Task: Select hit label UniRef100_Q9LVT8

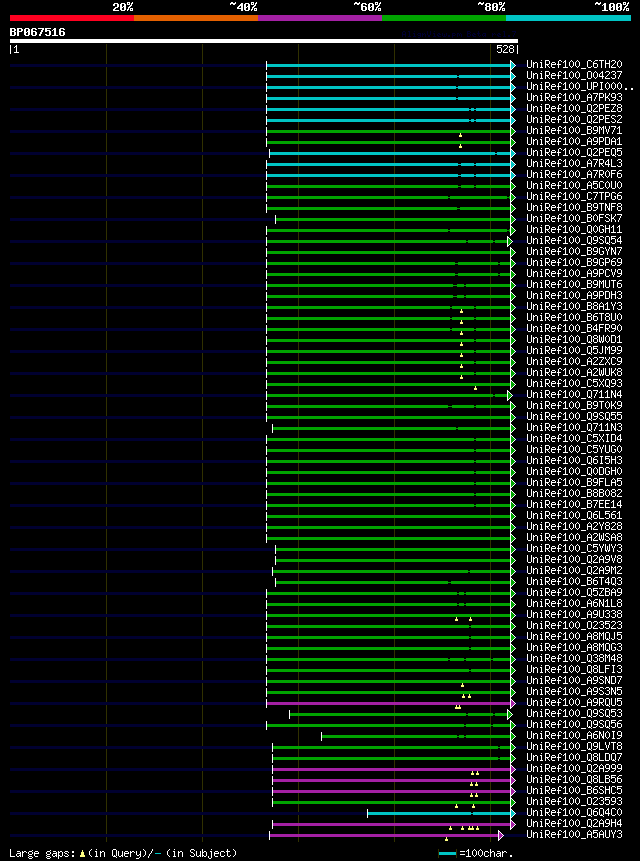Action: coord(574,747)
